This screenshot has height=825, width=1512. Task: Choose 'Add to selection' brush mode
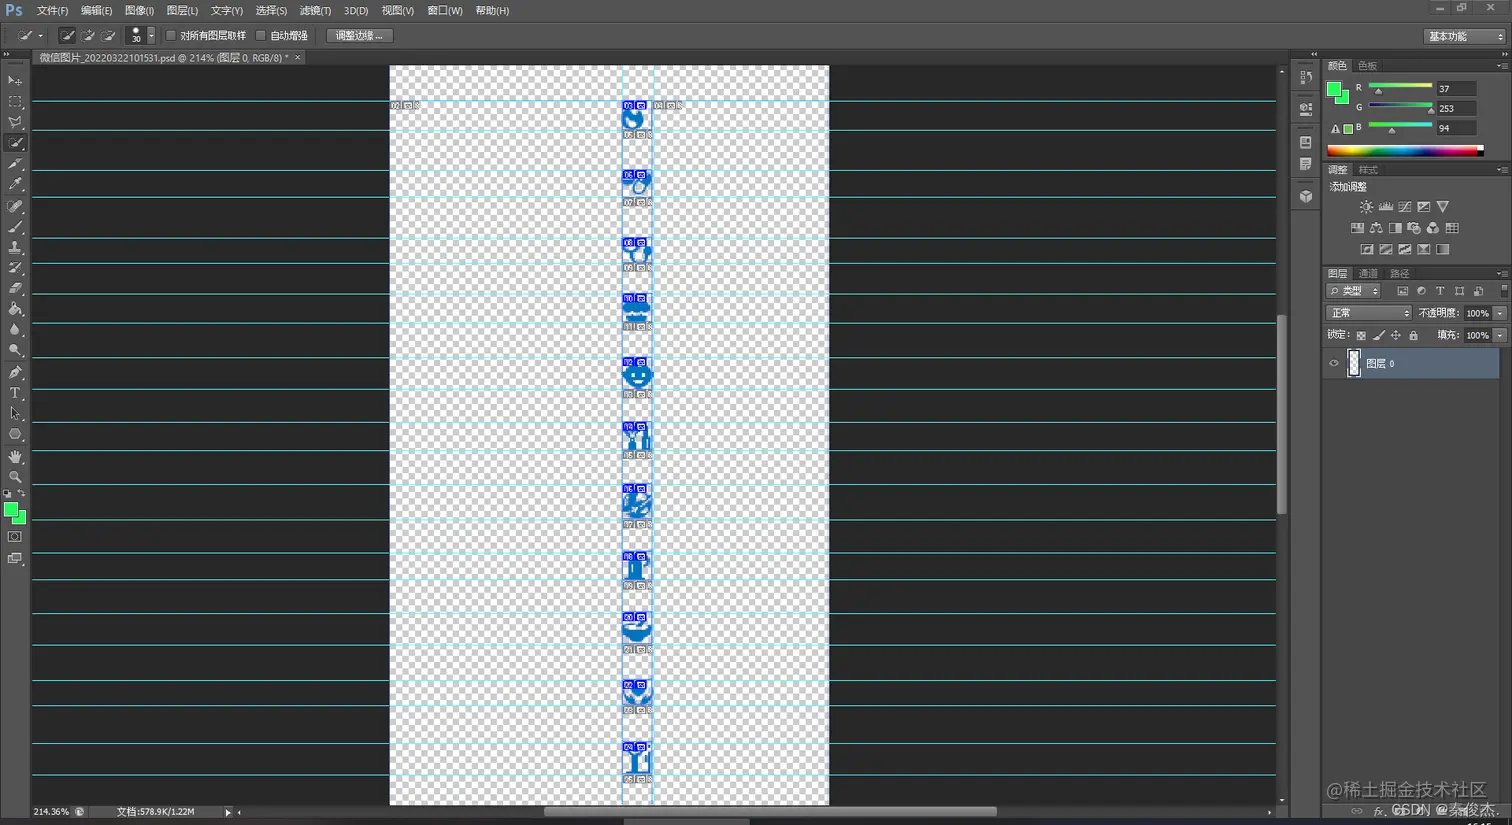(x=88, y=35)
